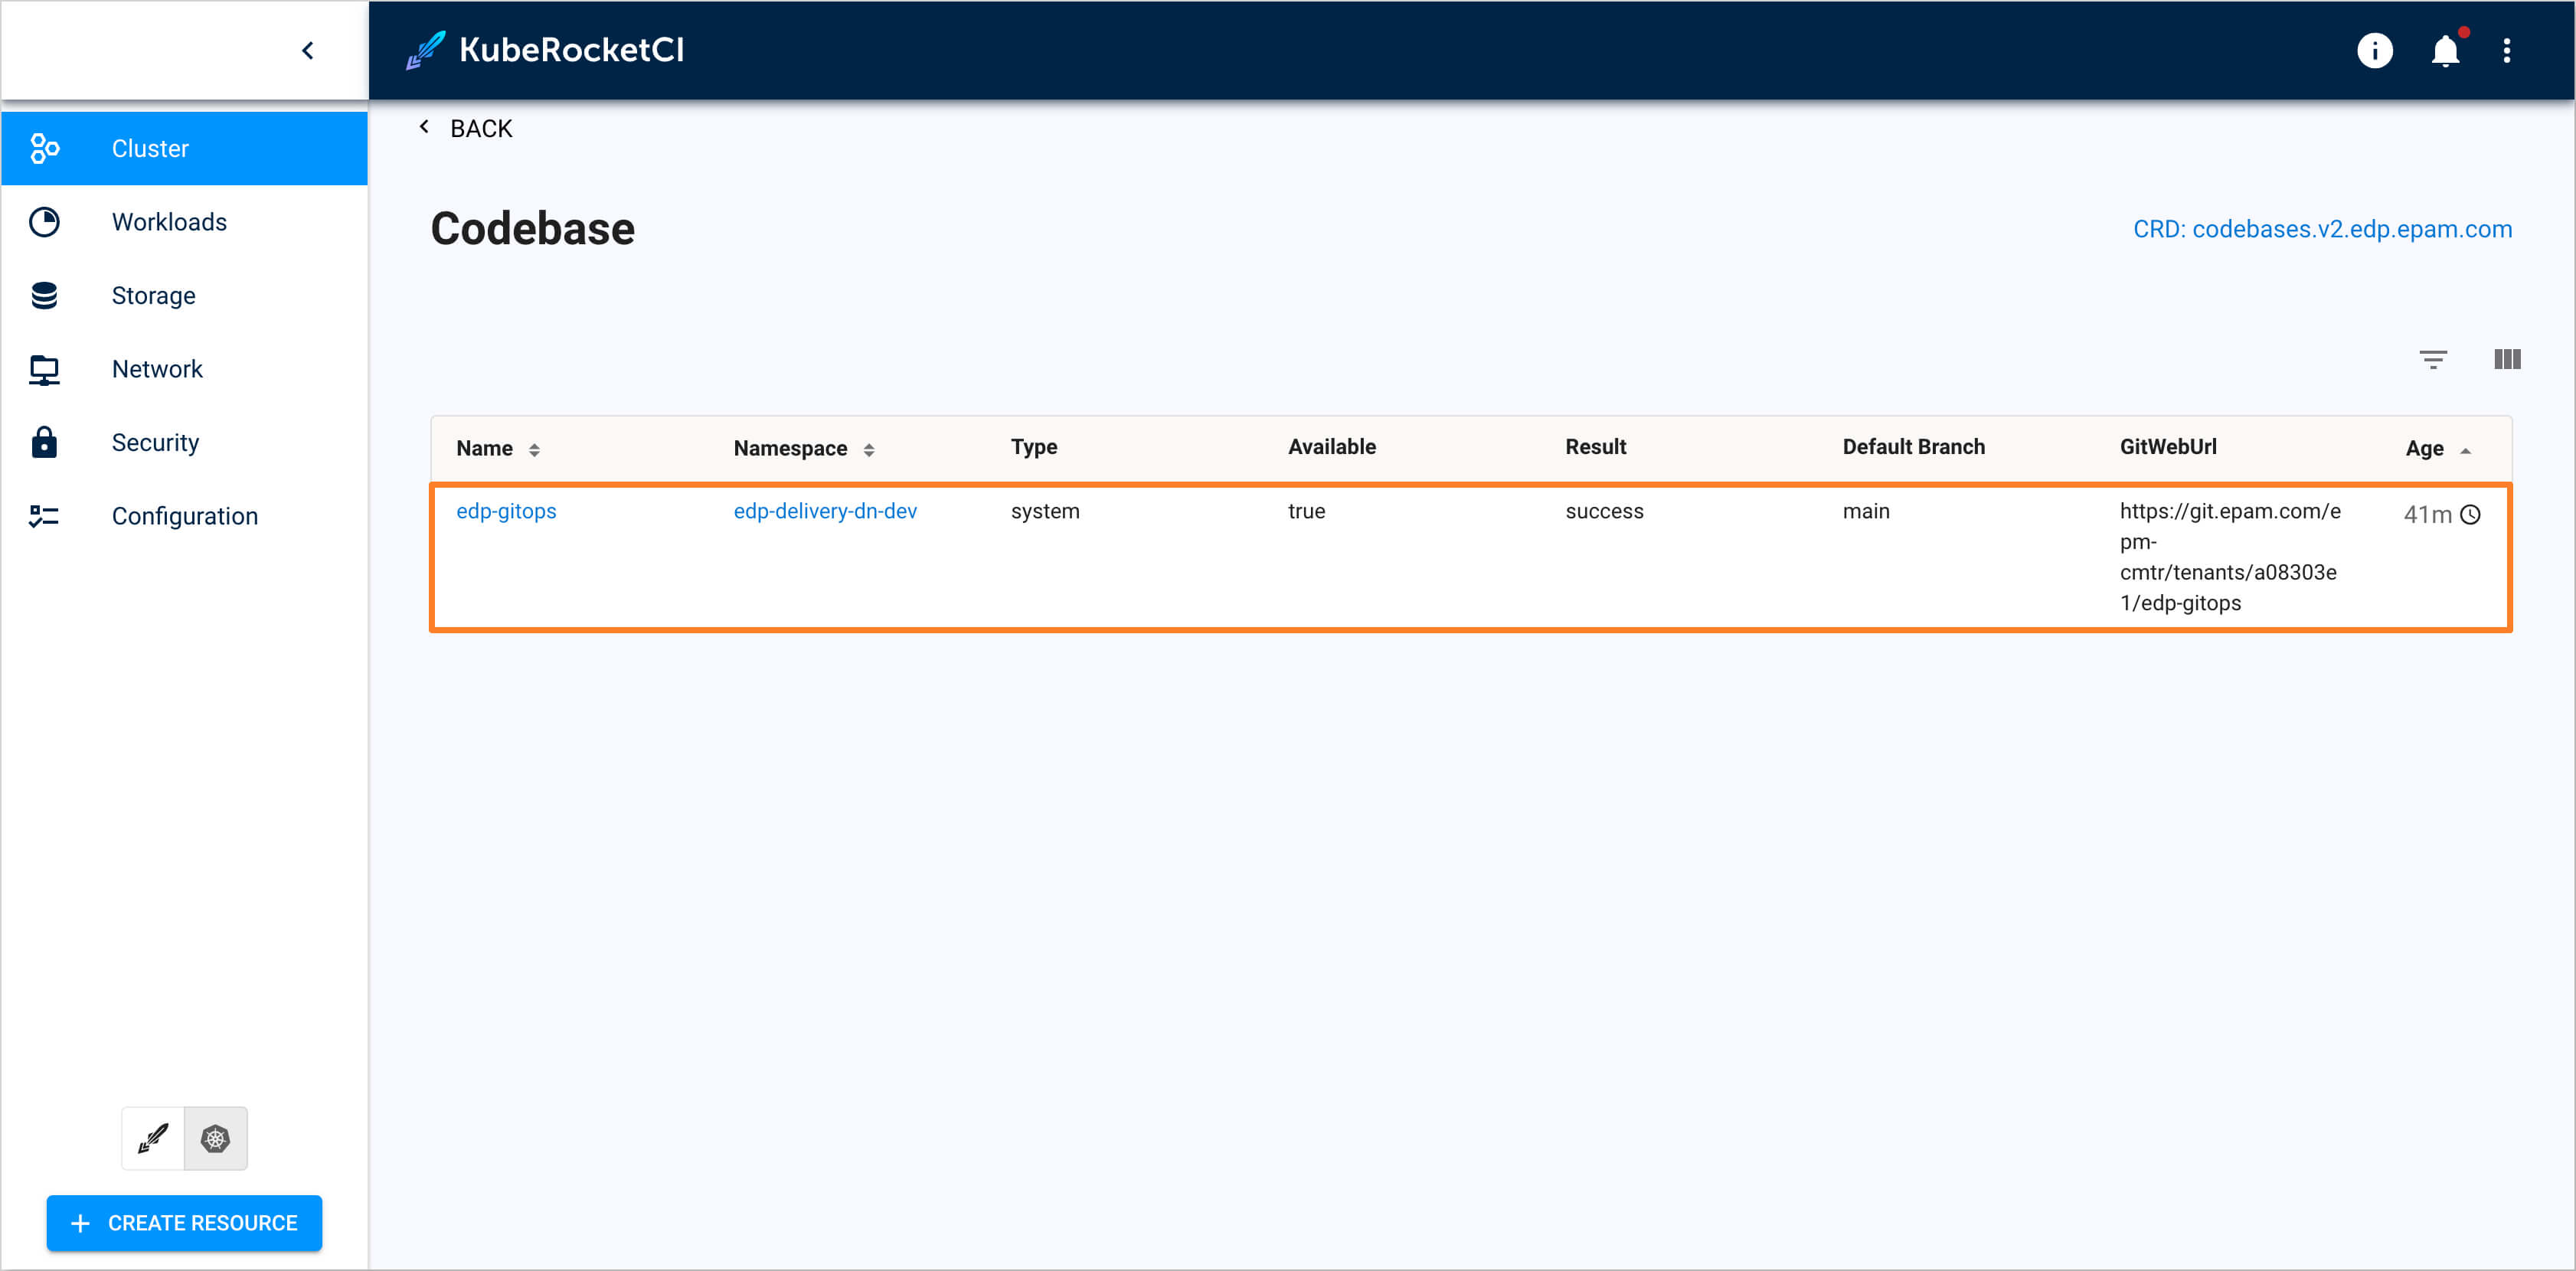Open the edp-gitops codebase link

pyautogui.click(x=506, y=511)
